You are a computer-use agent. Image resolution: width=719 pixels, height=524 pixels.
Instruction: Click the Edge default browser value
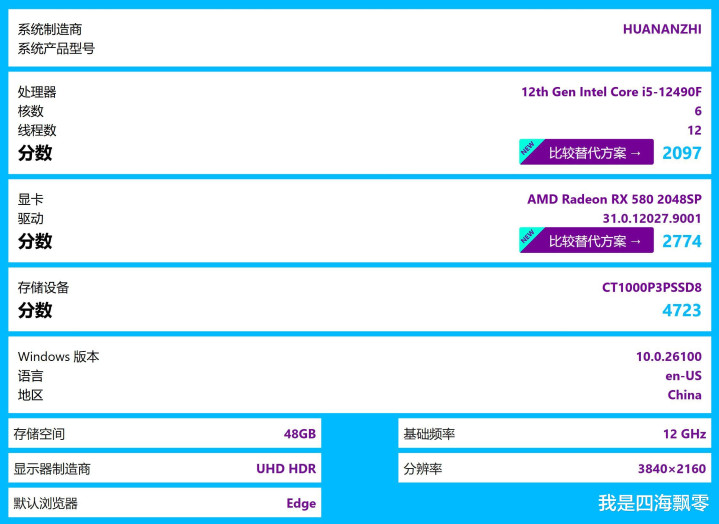tap(301, 503)
